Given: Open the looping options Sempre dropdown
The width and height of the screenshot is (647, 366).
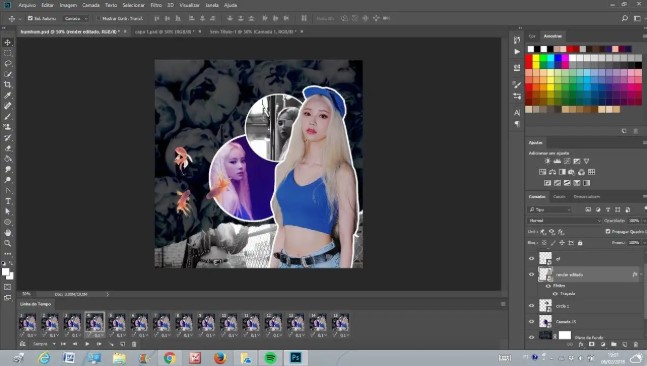Looking at the screenshot, I should [x=44, y=344].
